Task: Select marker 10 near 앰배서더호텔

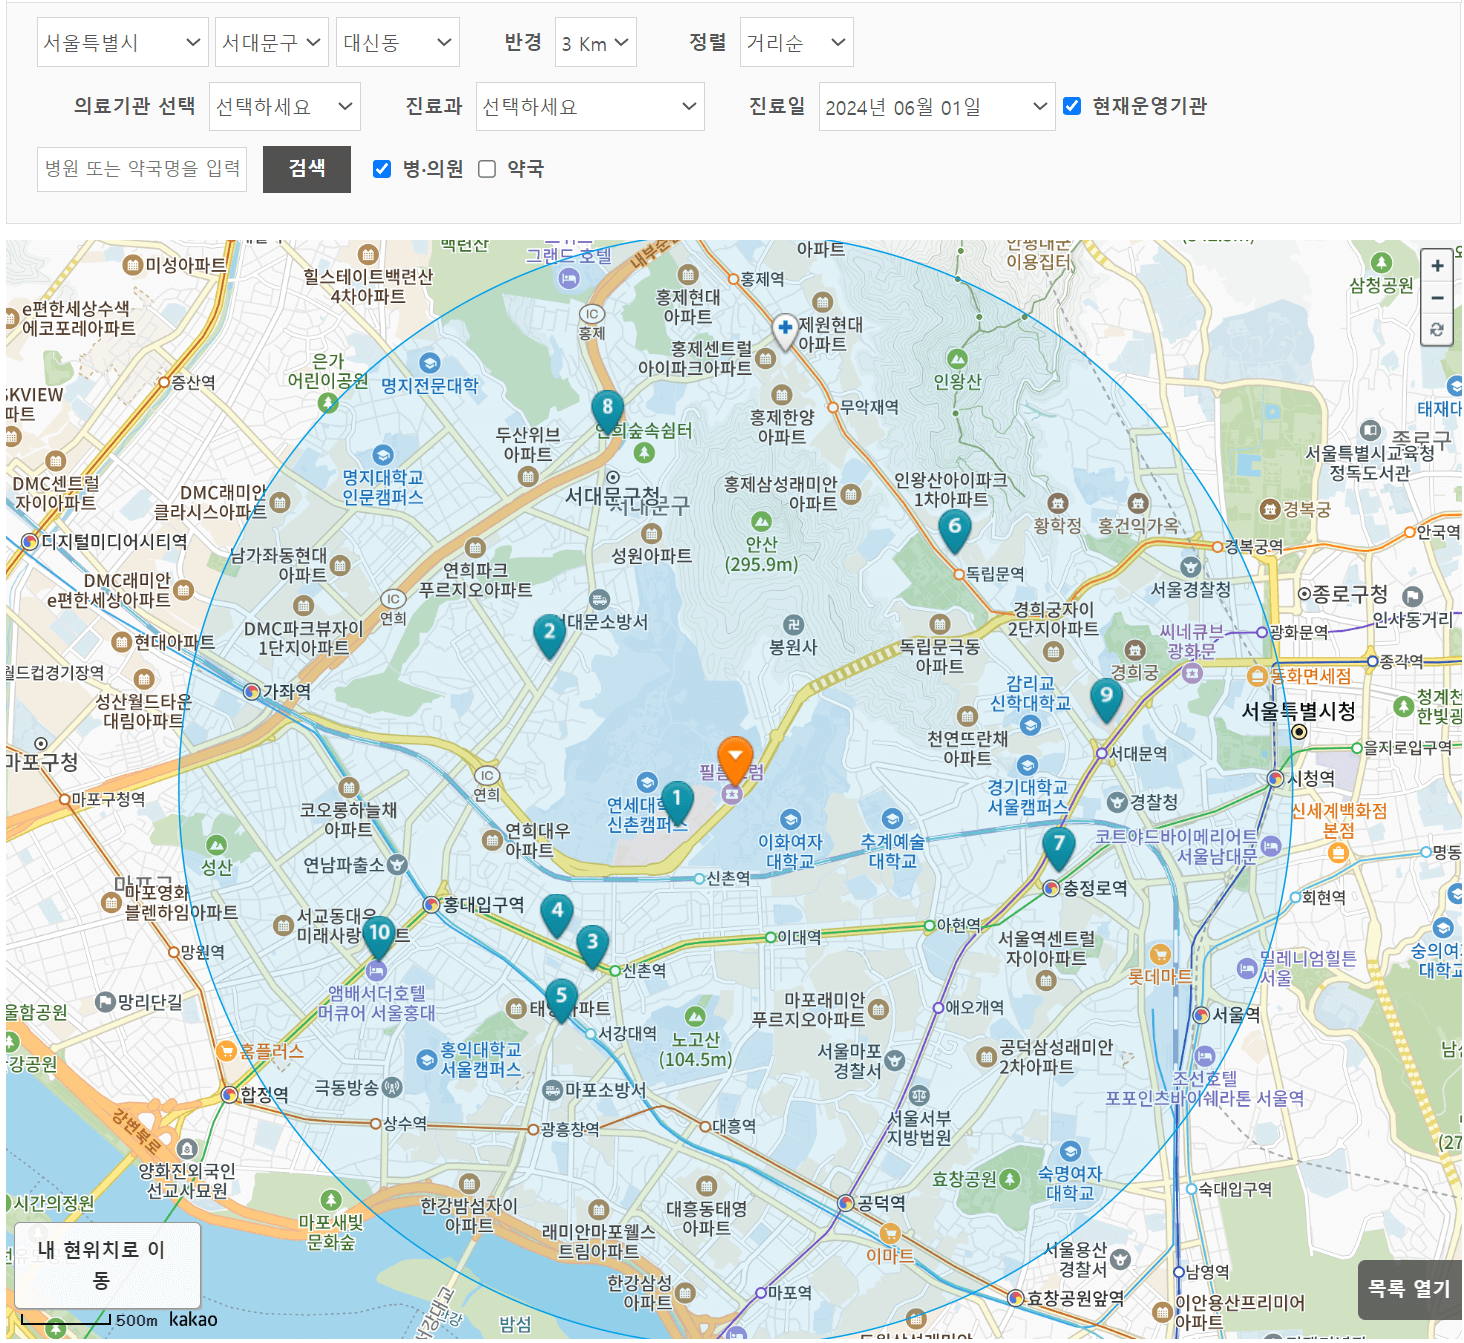Action: pyautogui.click(x=380, y=933)
